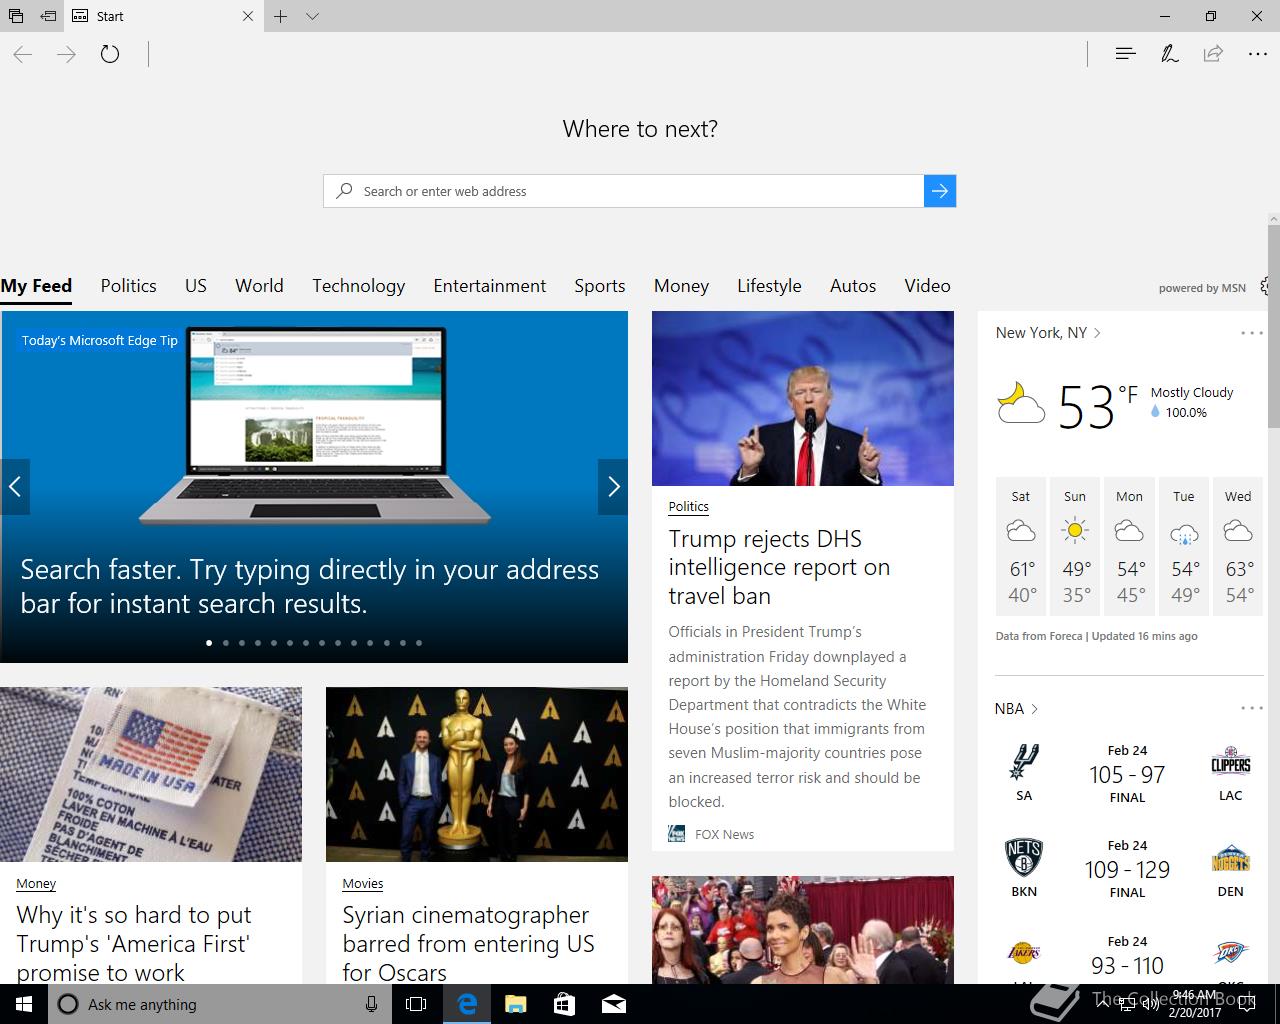Set these tabs aside icon
Image resolution: width=1280 pixels, height=1024 pixels.
pyautogui.click(x=48, y=16)
